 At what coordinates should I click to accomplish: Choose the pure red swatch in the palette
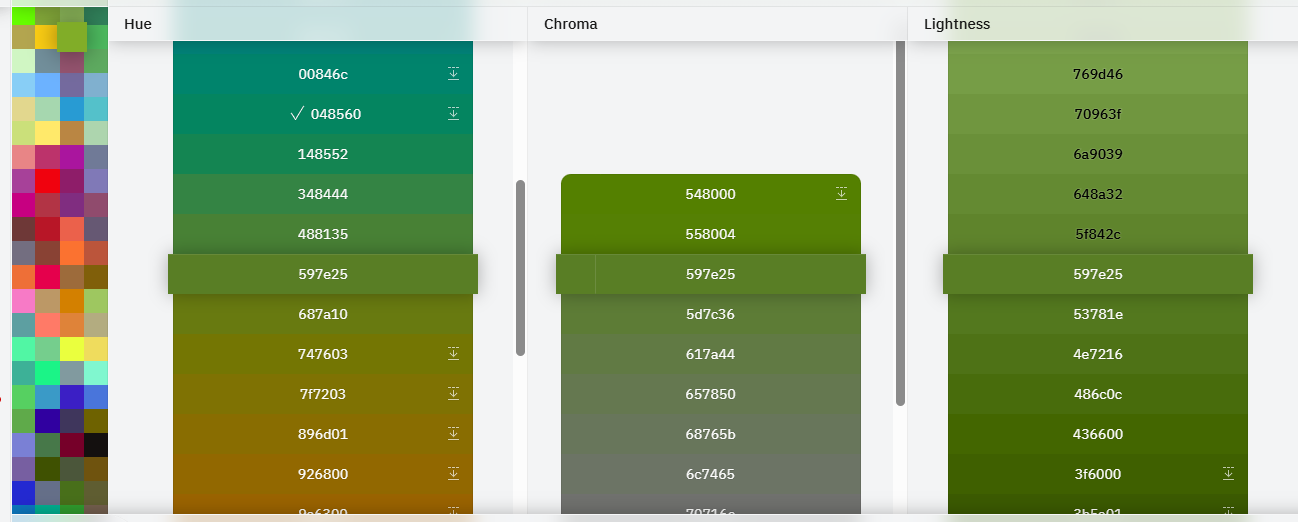(x=48, y=181)
